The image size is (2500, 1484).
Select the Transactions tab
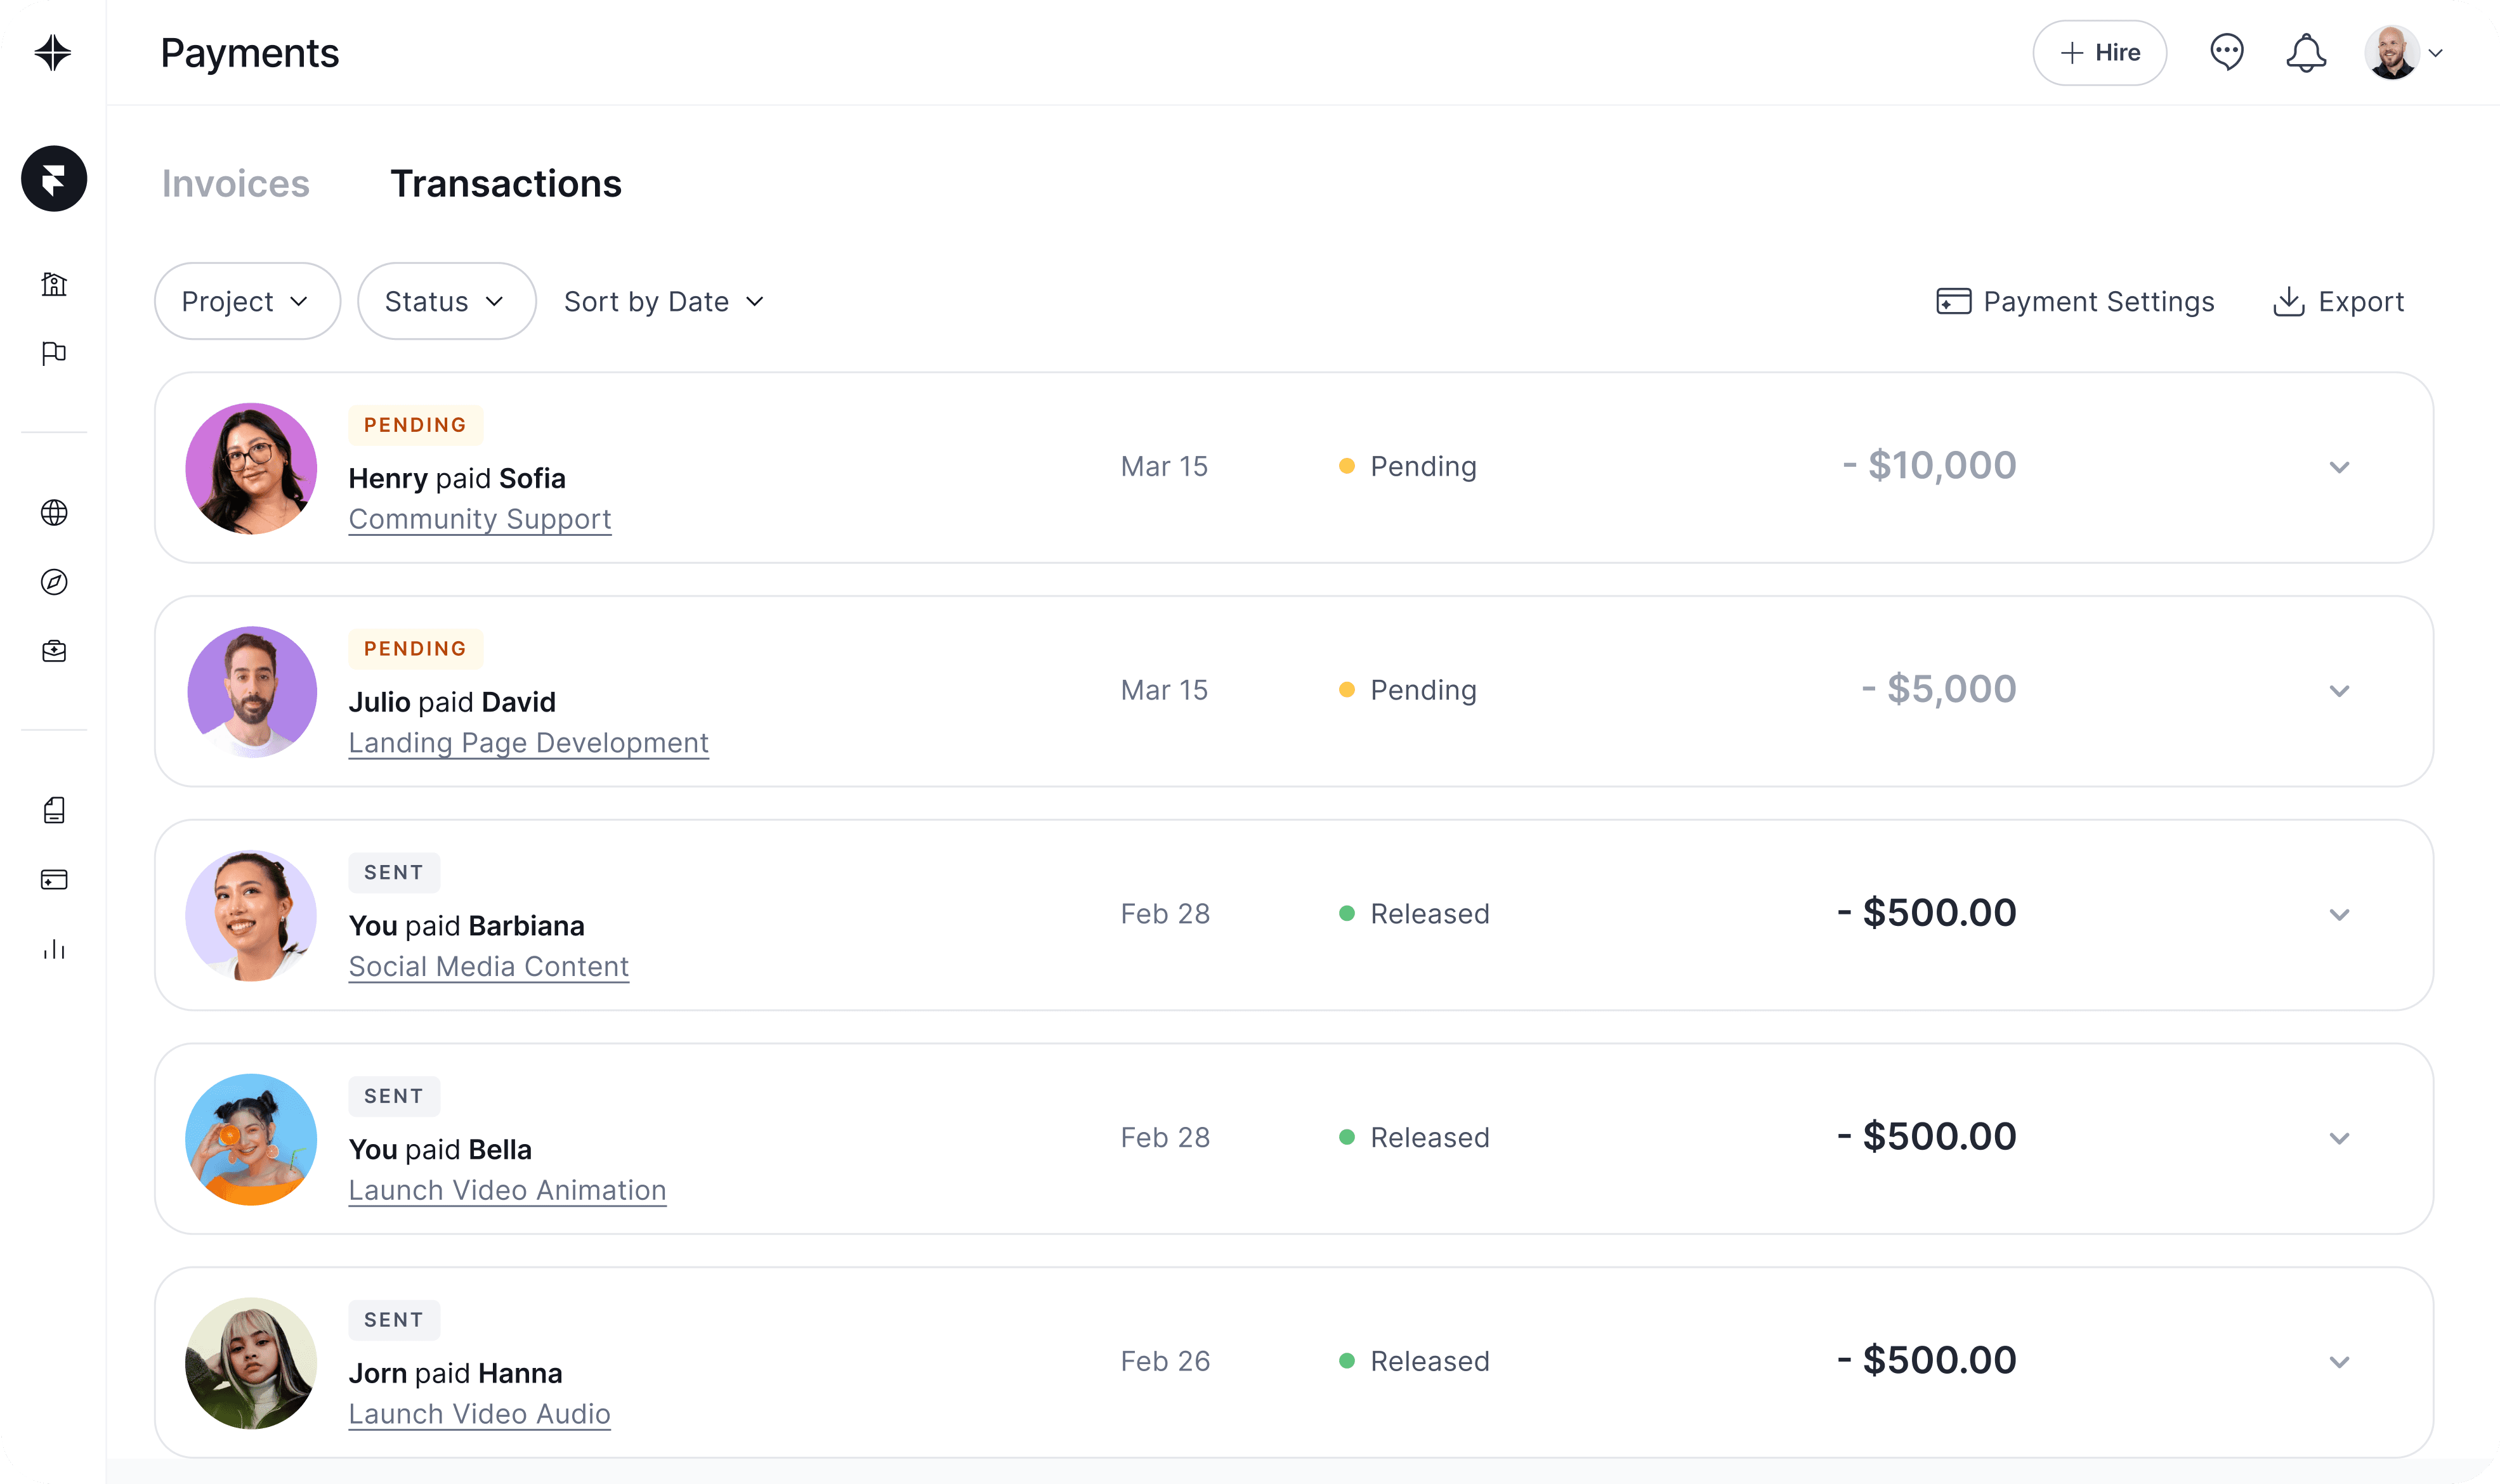tap(506, 184)
